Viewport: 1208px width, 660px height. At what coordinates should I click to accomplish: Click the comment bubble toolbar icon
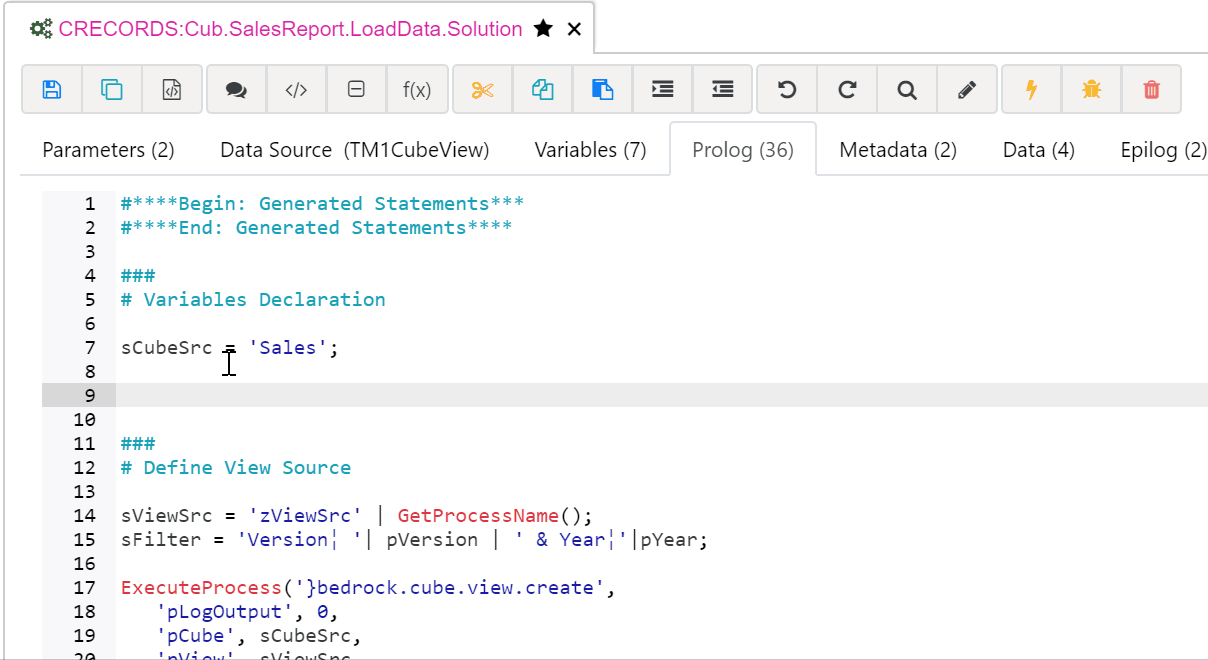[236, 90]
